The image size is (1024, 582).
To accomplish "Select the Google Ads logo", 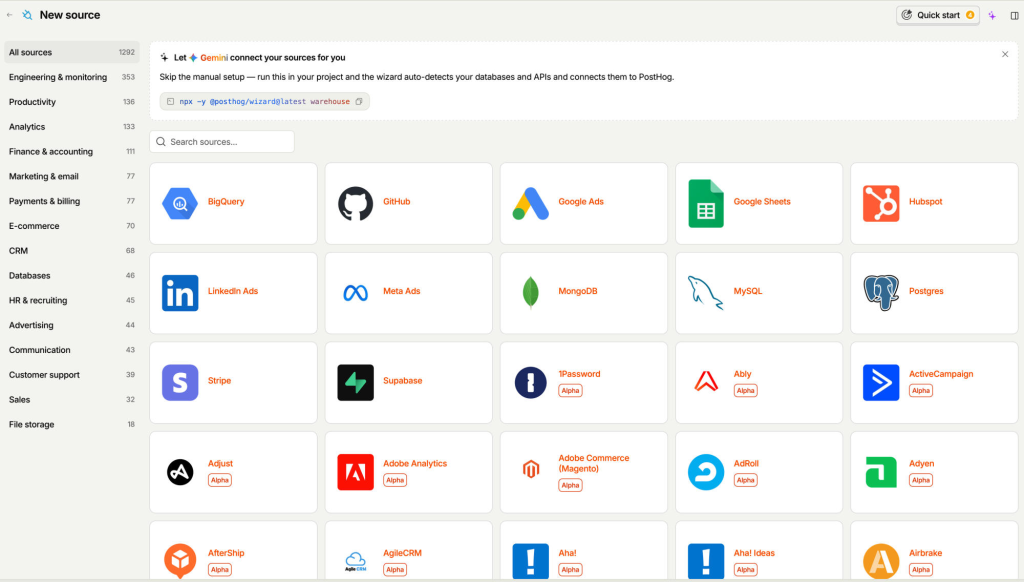I will pyautogui.click(x=530, y=203).
